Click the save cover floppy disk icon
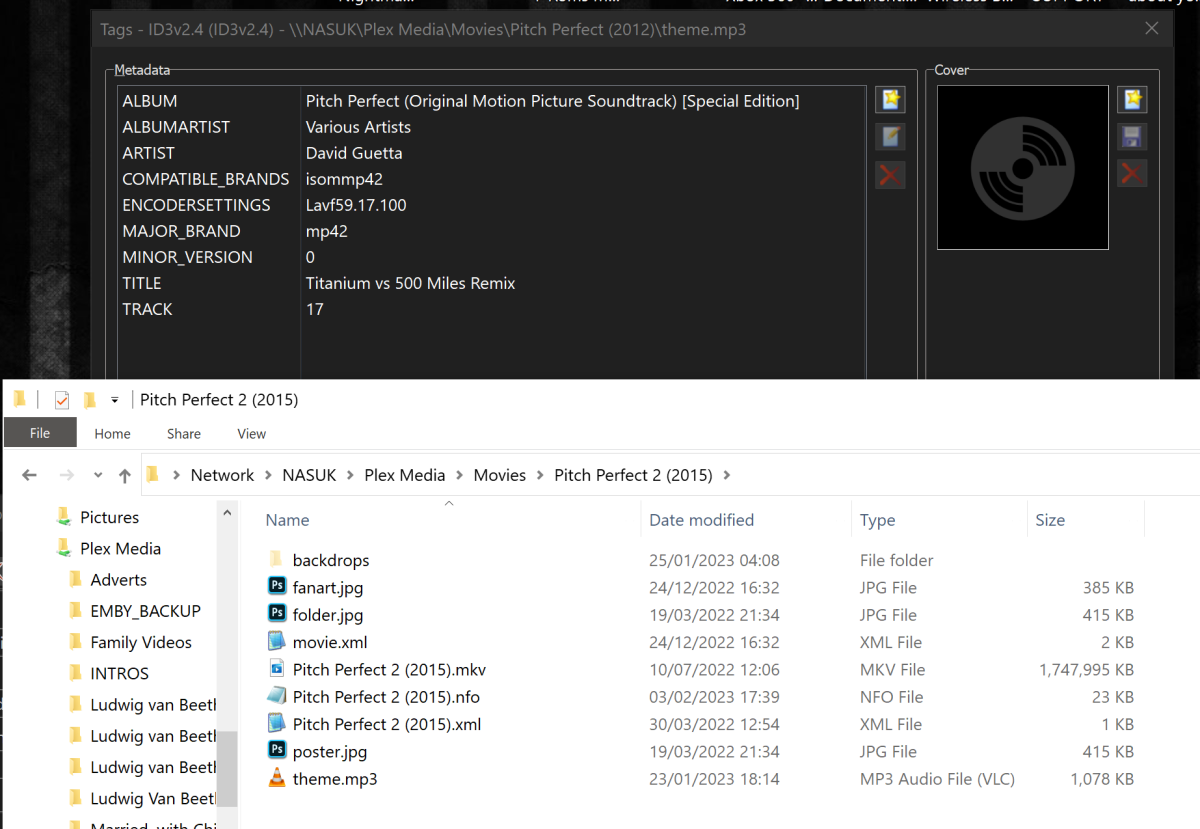 click(1132, 137)
